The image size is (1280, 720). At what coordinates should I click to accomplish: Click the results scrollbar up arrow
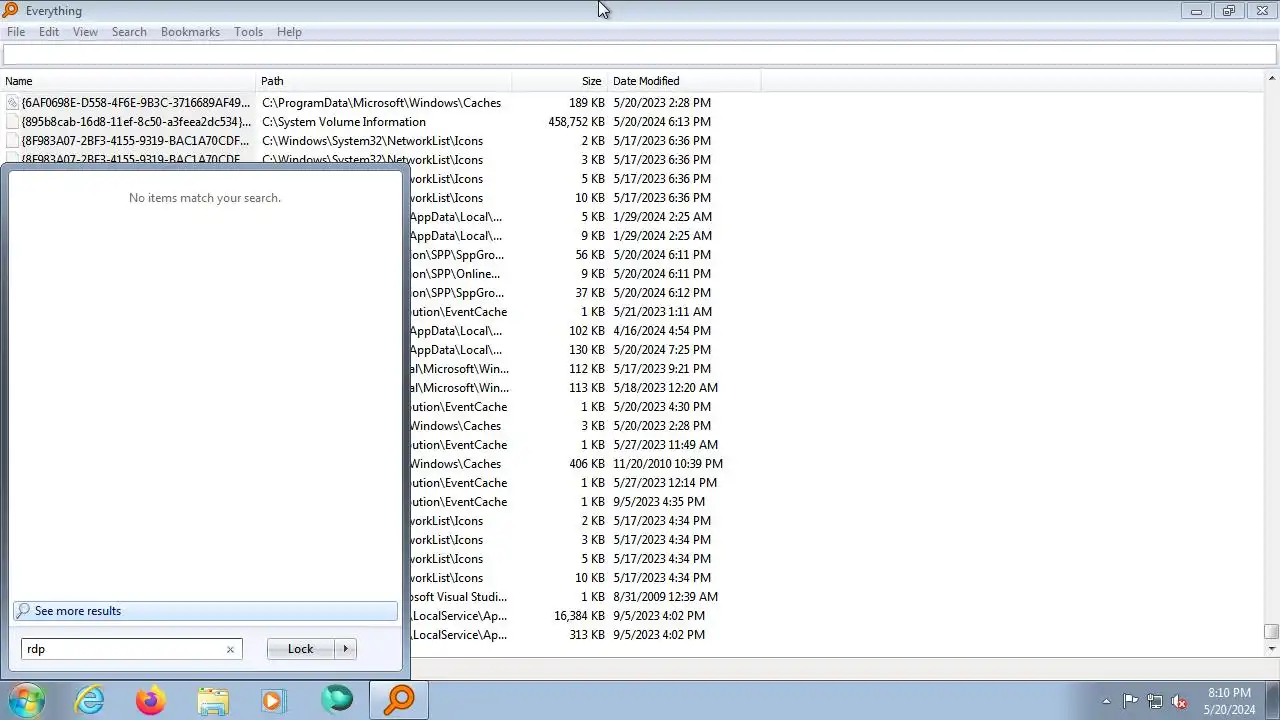click(x=1272, y=79)
